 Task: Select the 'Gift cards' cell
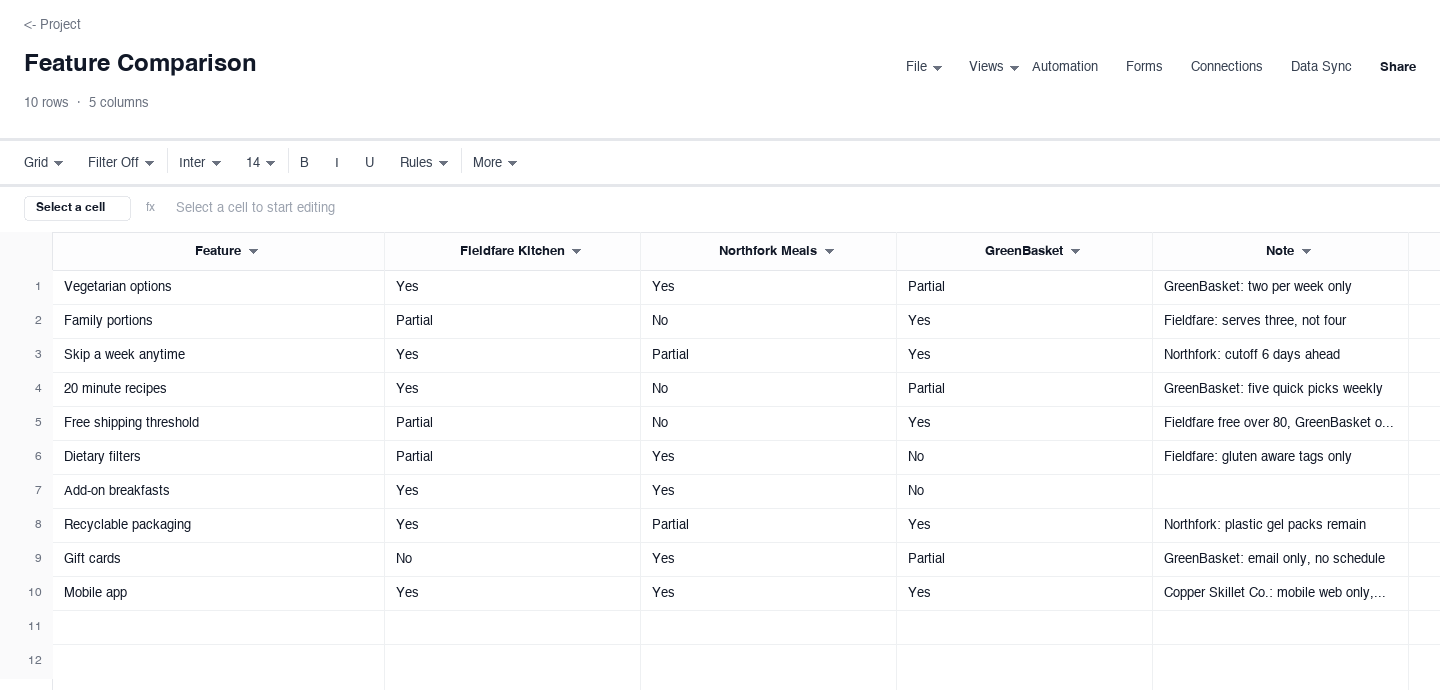pyautogui.click(x=218, y=559)
